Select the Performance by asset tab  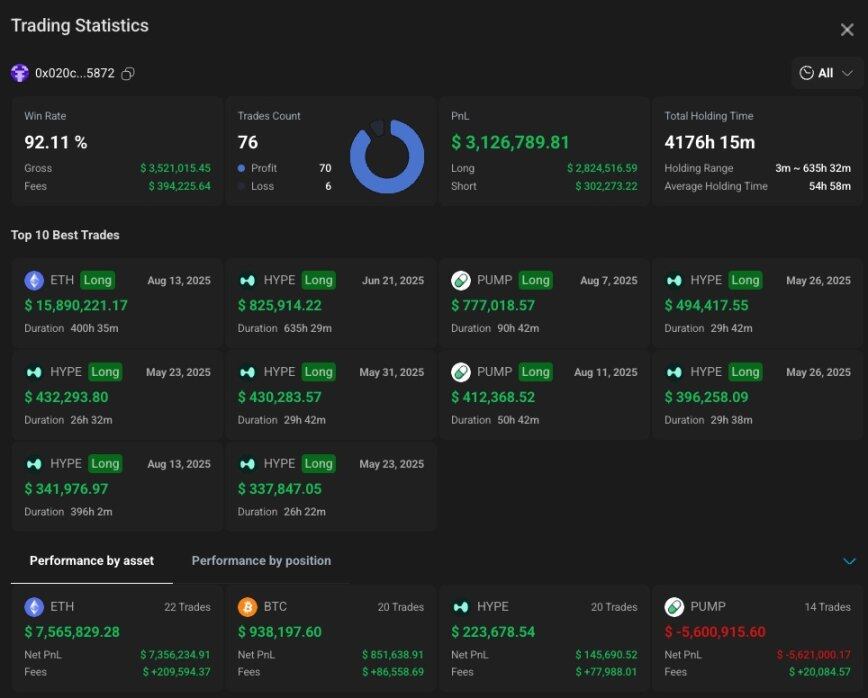click(x=91, y=561)
